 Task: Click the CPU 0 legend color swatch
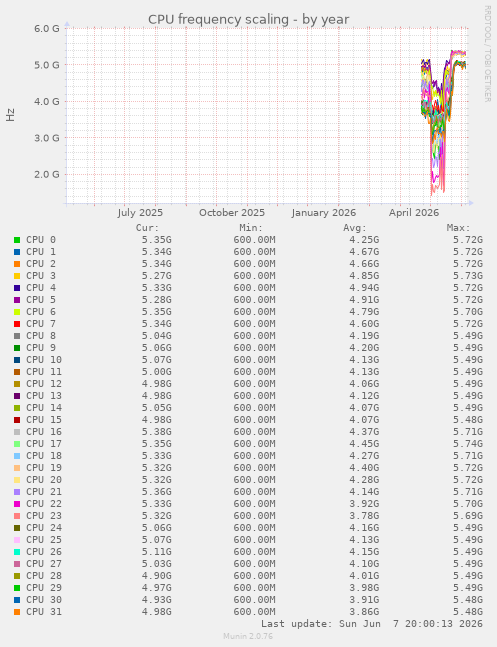coord(17,240)
